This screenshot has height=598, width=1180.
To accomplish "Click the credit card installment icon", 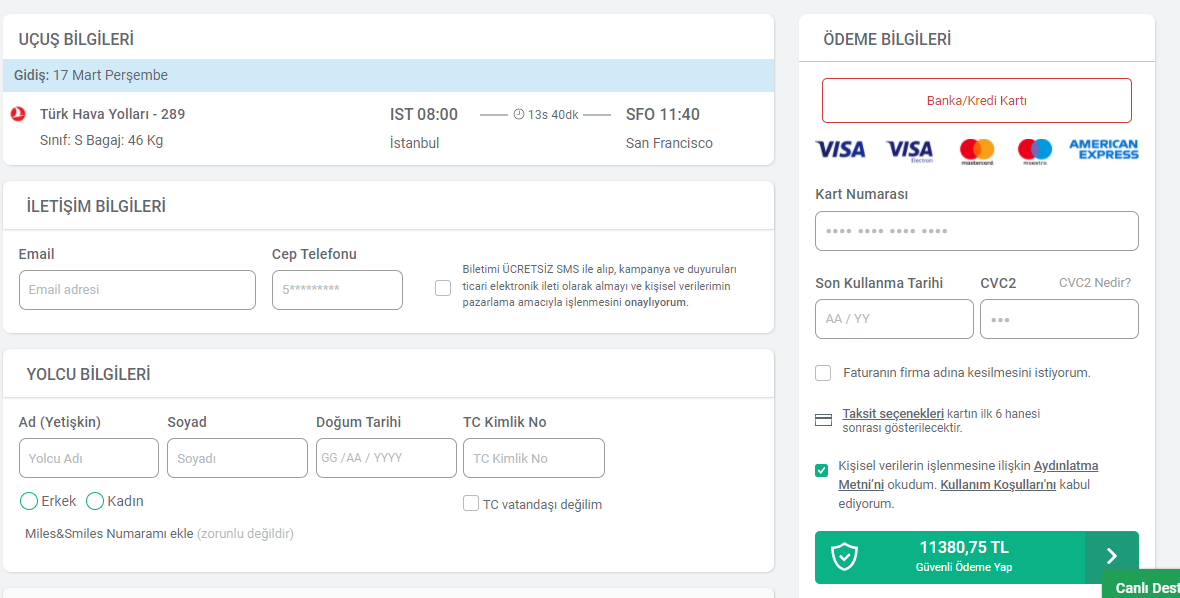I will pos(823,420).
